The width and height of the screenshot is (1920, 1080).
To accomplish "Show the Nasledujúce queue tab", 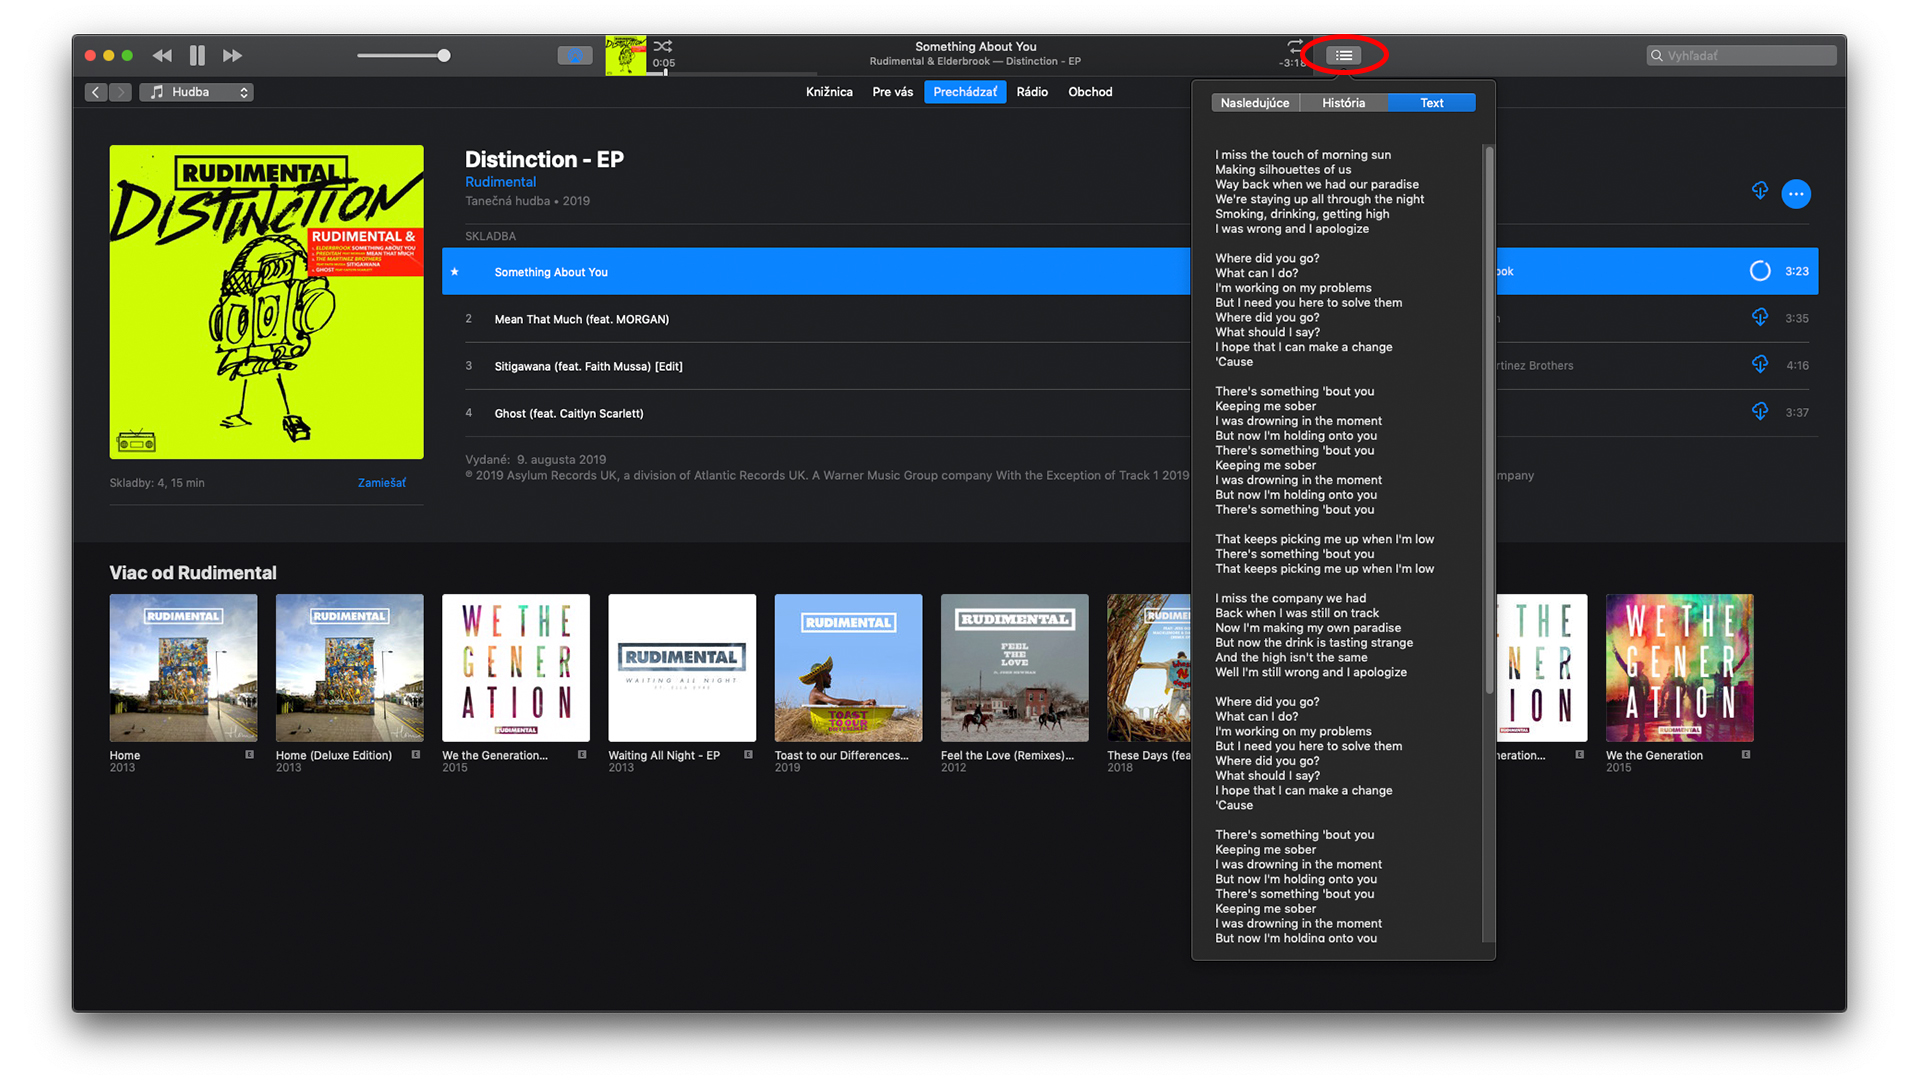I will 1255,103.
